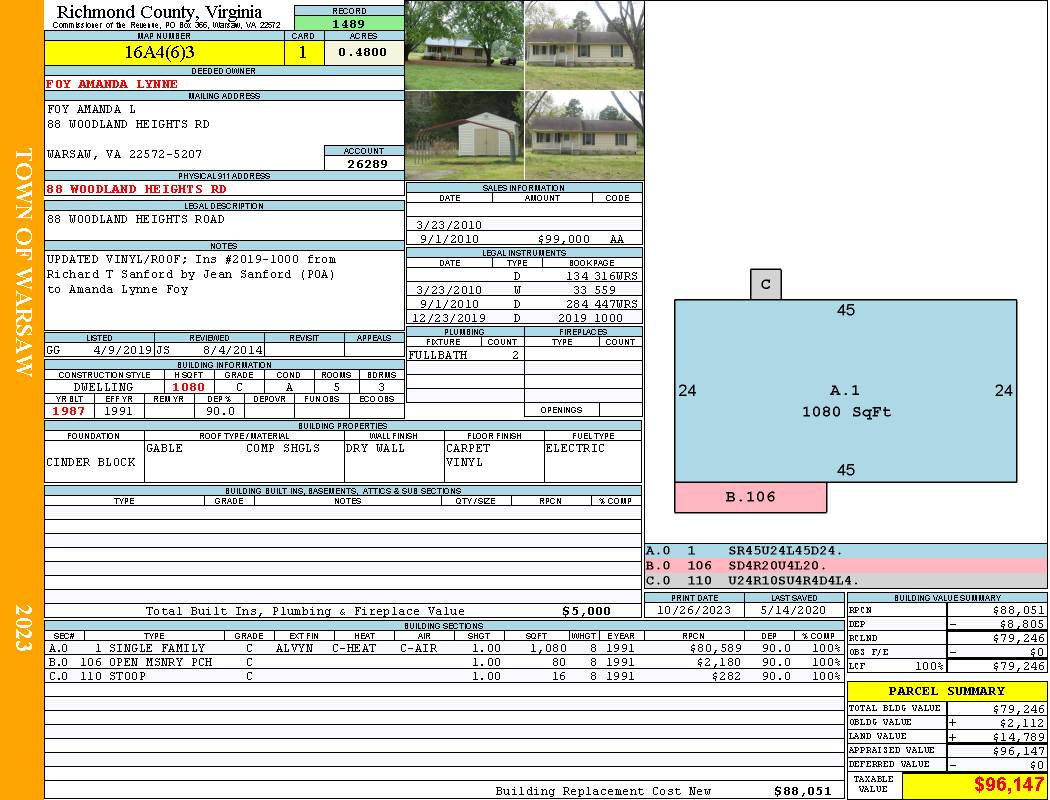Click physical address 88 WOODLAND HEIGHTS RD

click(x=136, y=189)
